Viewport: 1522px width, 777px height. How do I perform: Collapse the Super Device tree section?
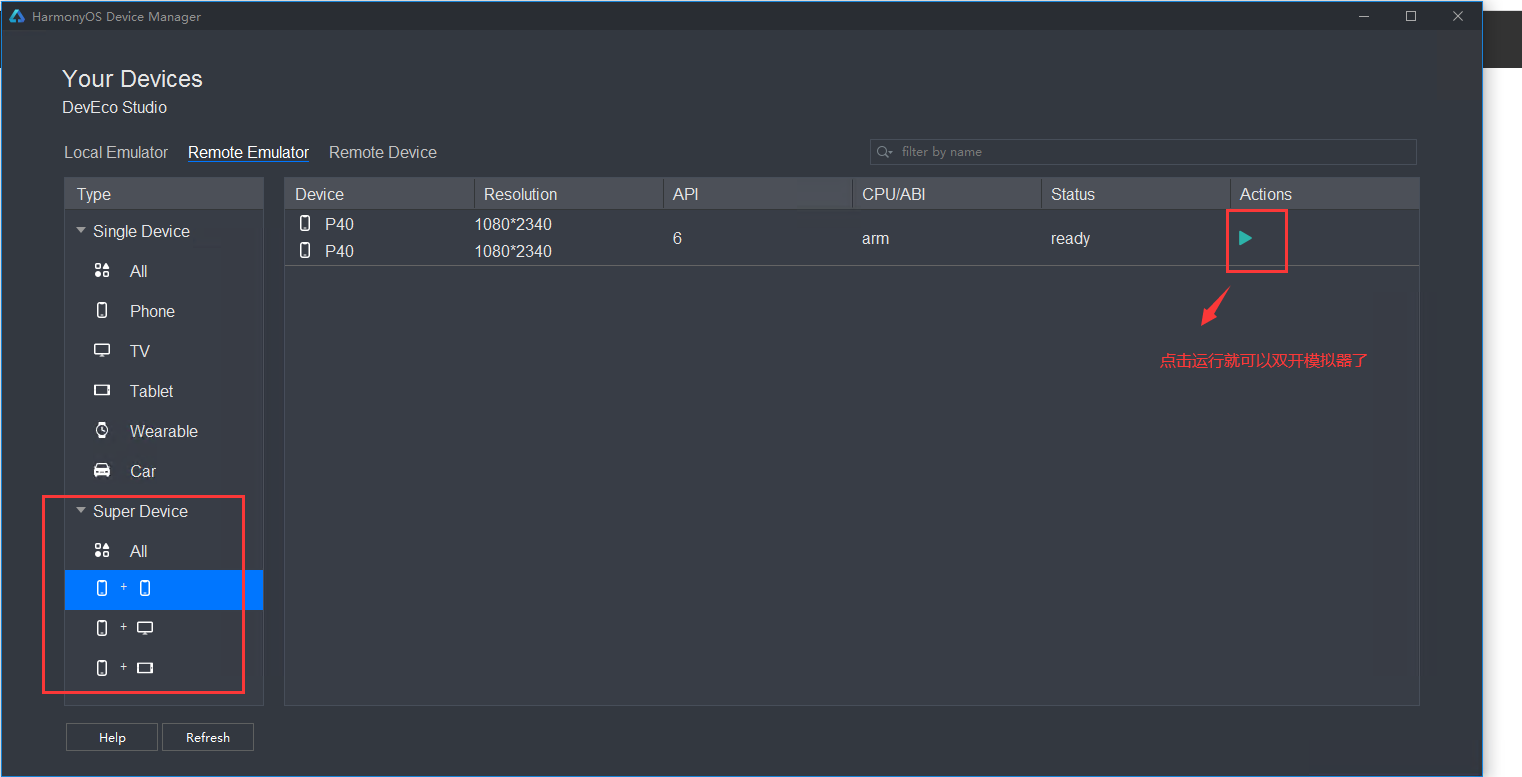point(81,510)
